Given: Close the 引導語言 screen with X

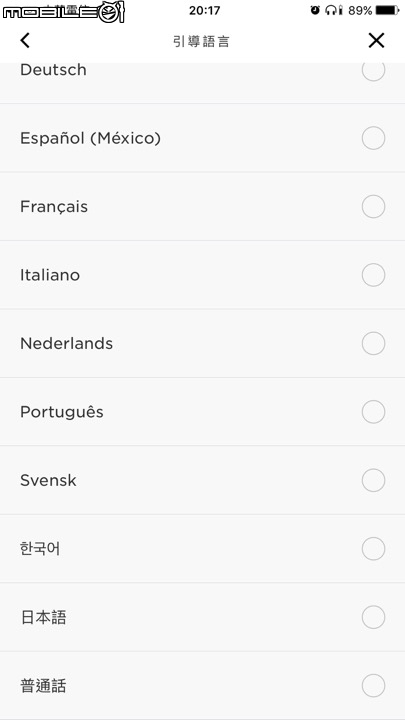Looking at the screenshot, I should point(376,40).
